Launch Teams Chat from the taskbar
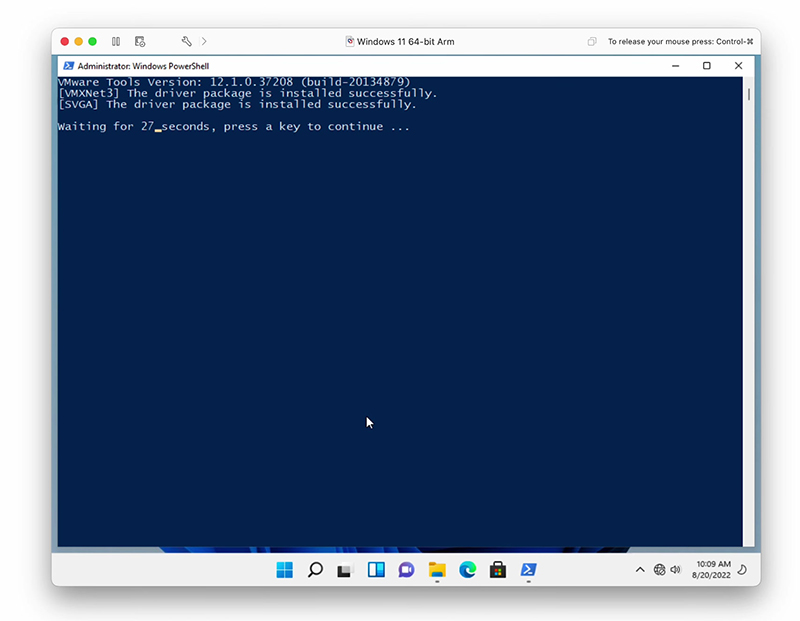Screen dimensions: 800x621 (407, 569)
